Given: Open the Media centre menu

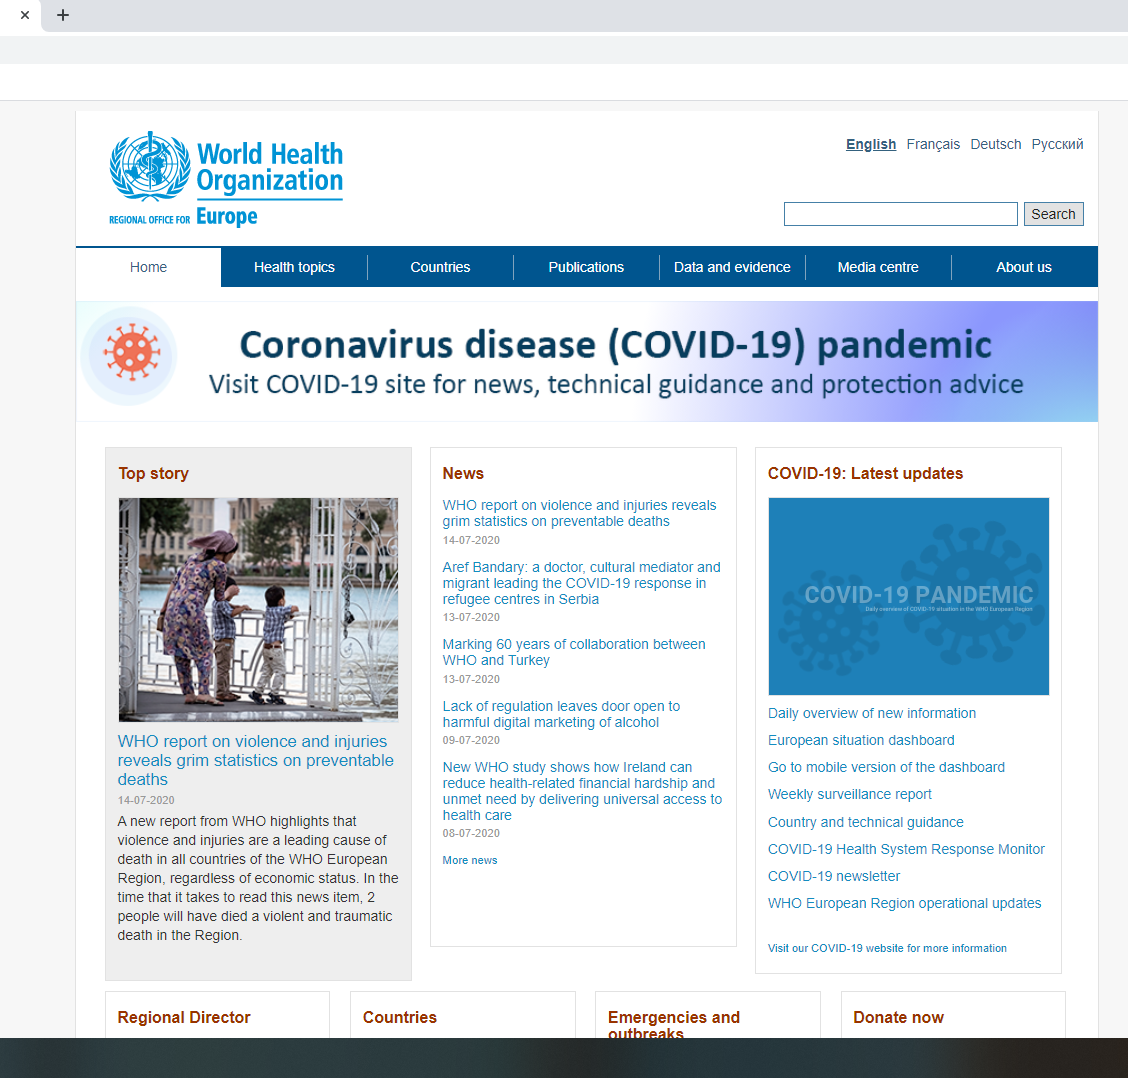Looking at the screenshot, I should (878, 267).
